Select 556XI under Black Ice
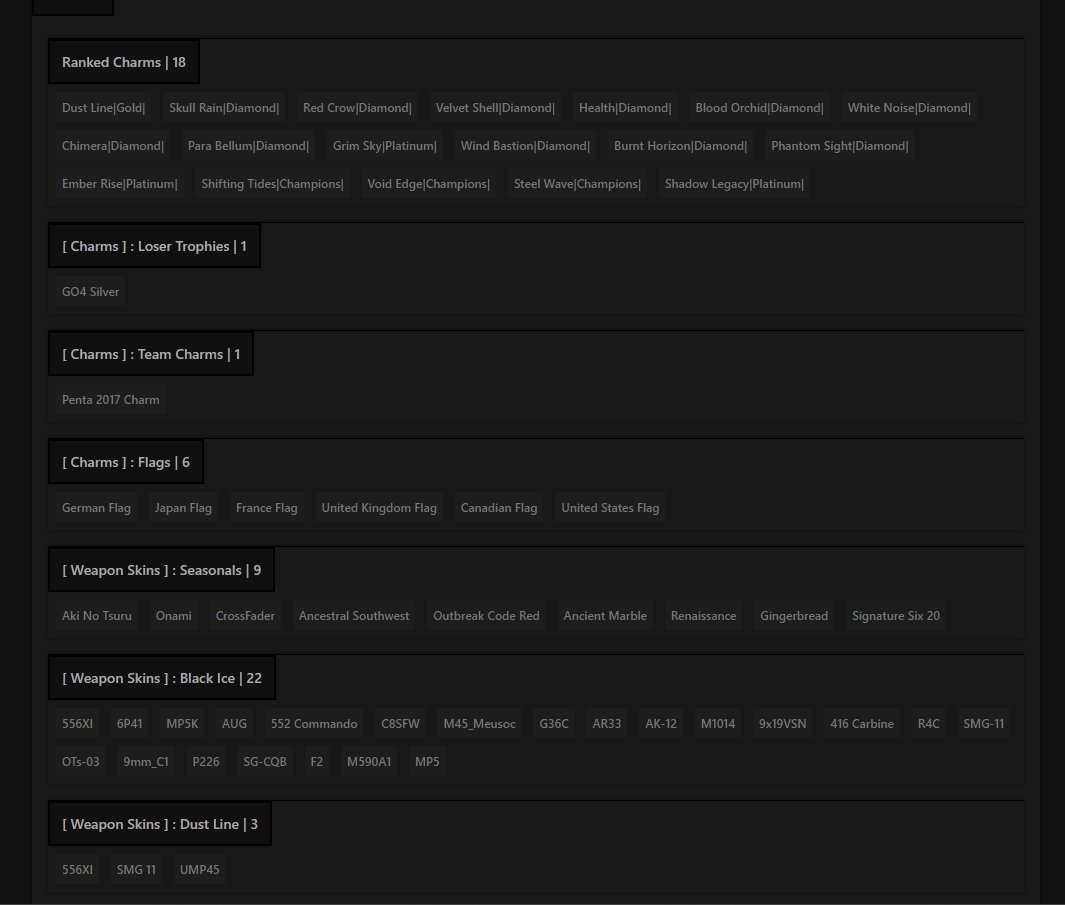This screenshot has width=1065, height=905. (77, 724)
